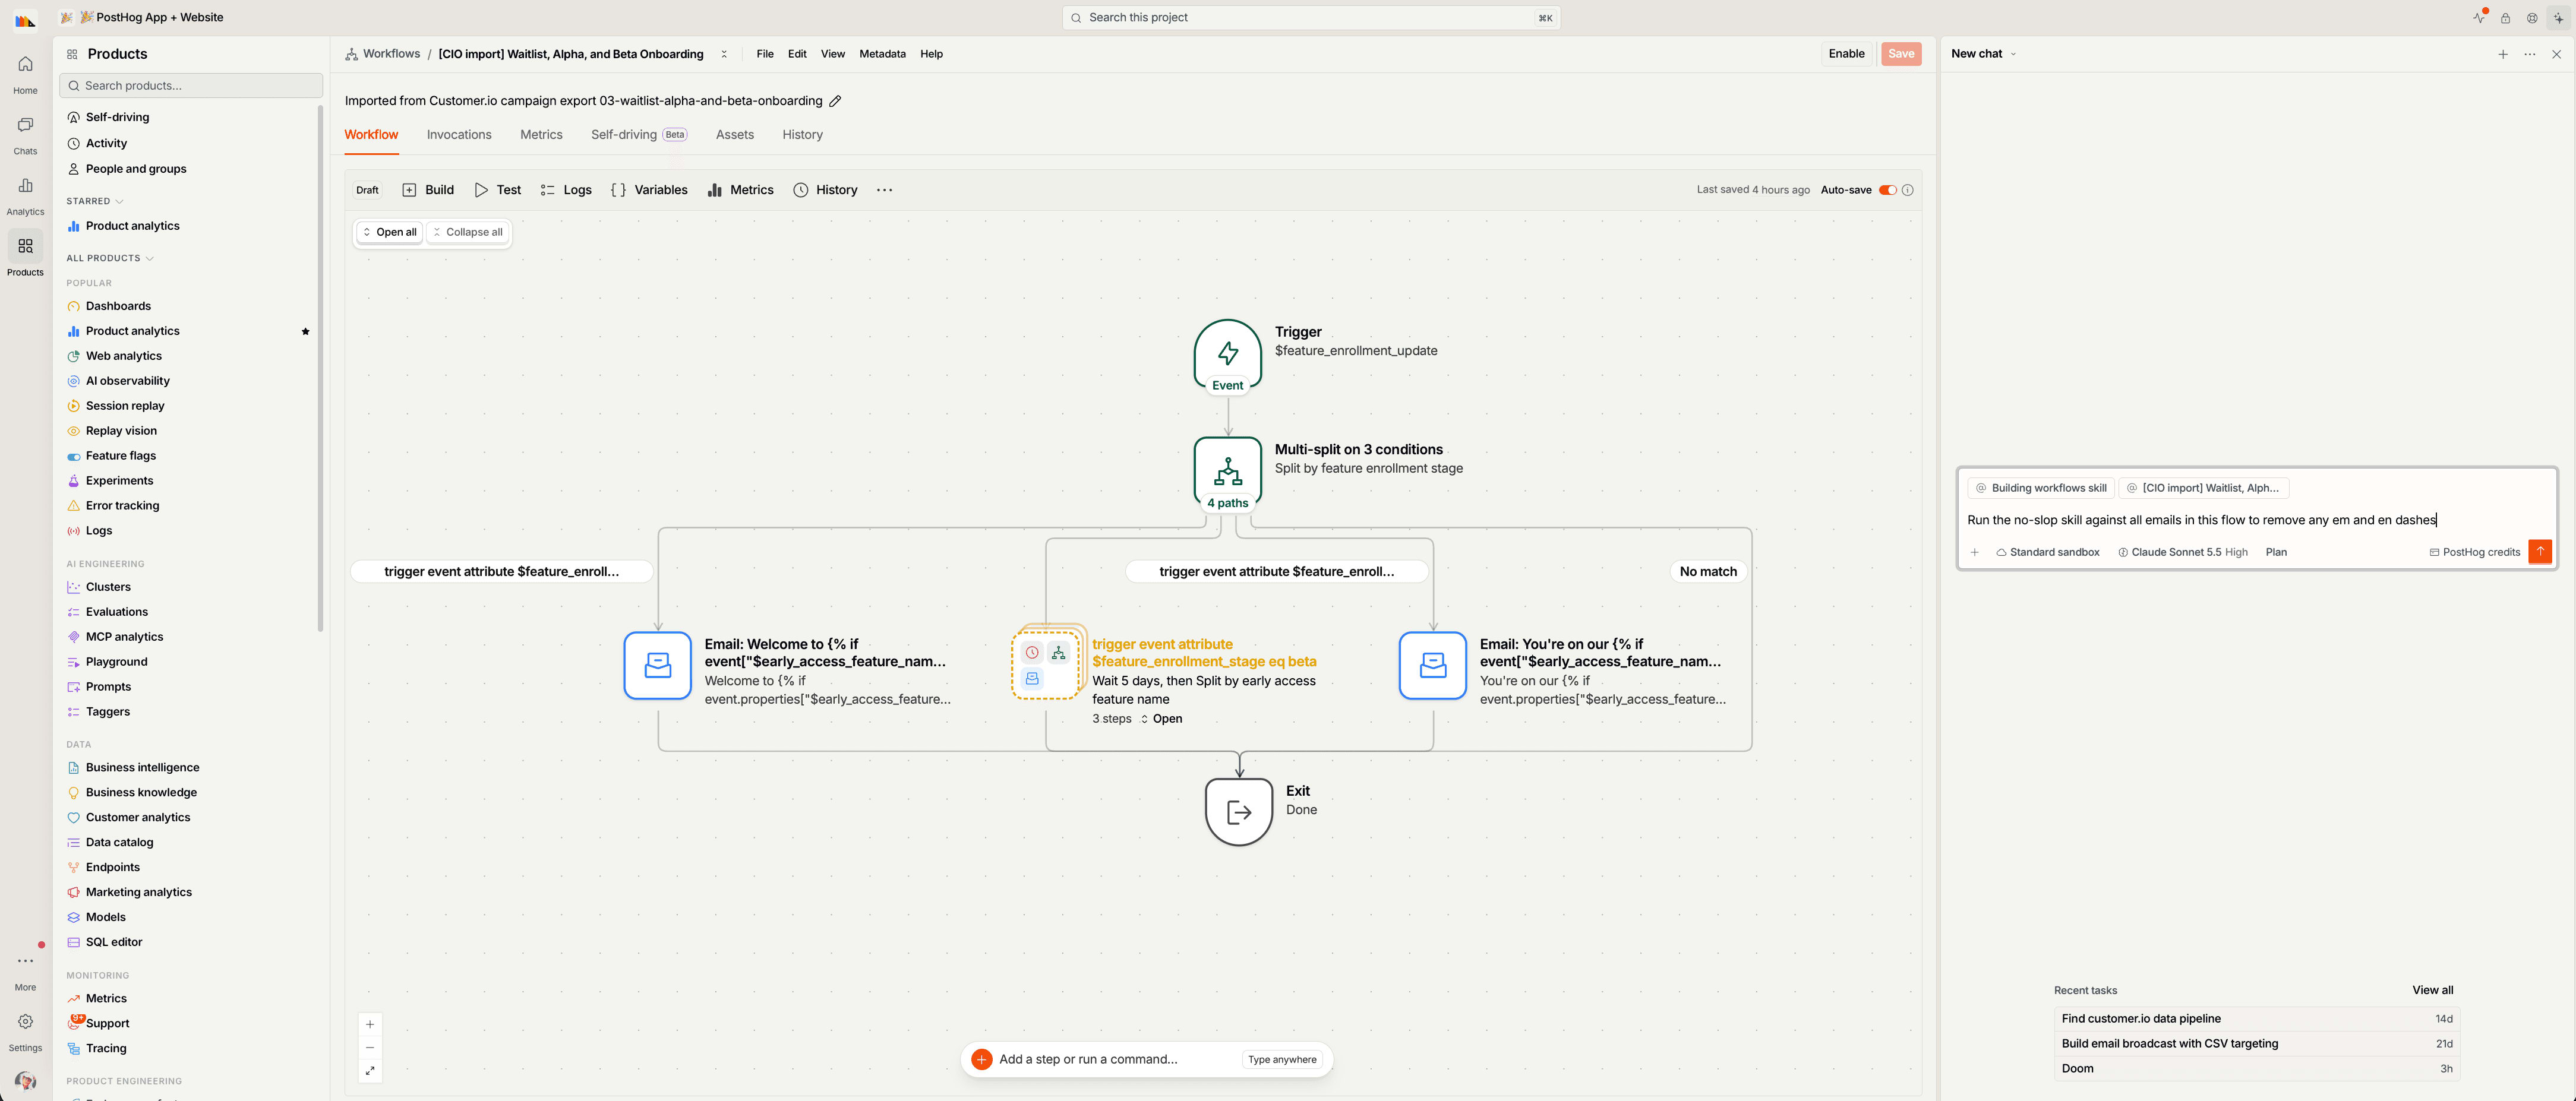Change the Standard sandbox selector

pyautogui.click(x=2047, y=552)
